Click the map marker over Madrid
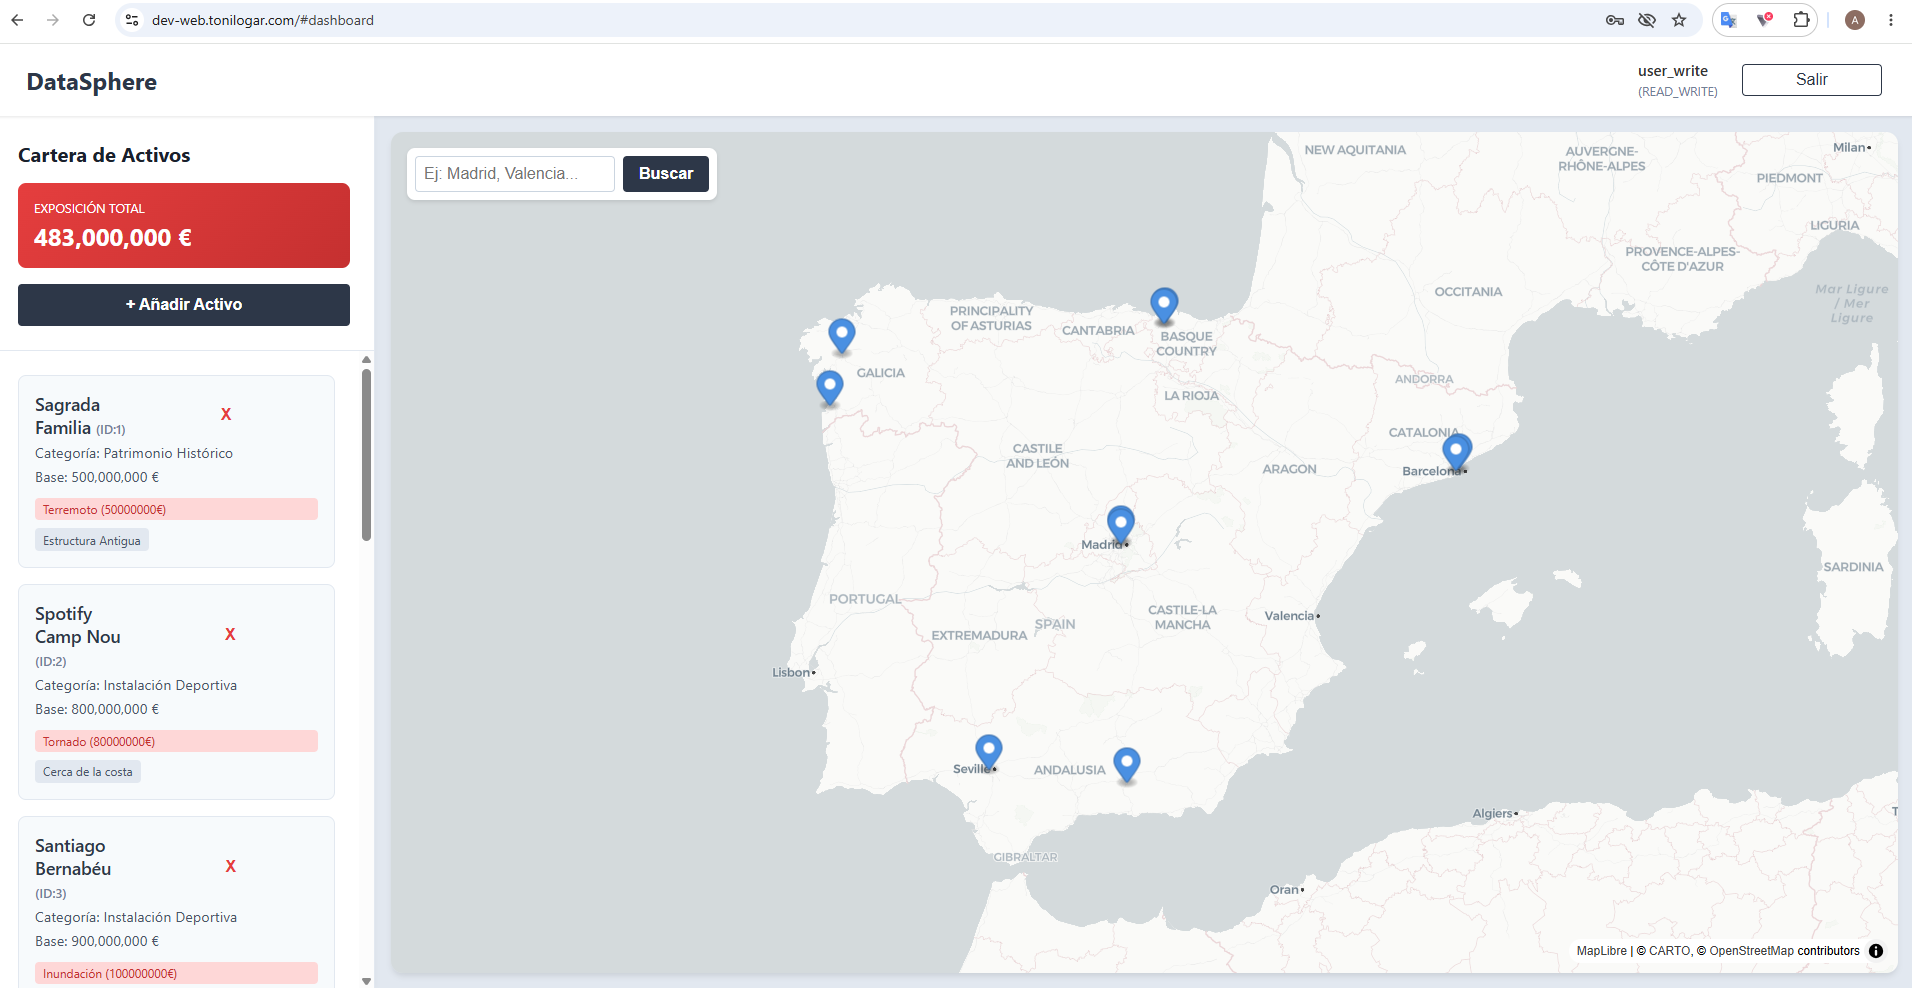 (1120, 523)
